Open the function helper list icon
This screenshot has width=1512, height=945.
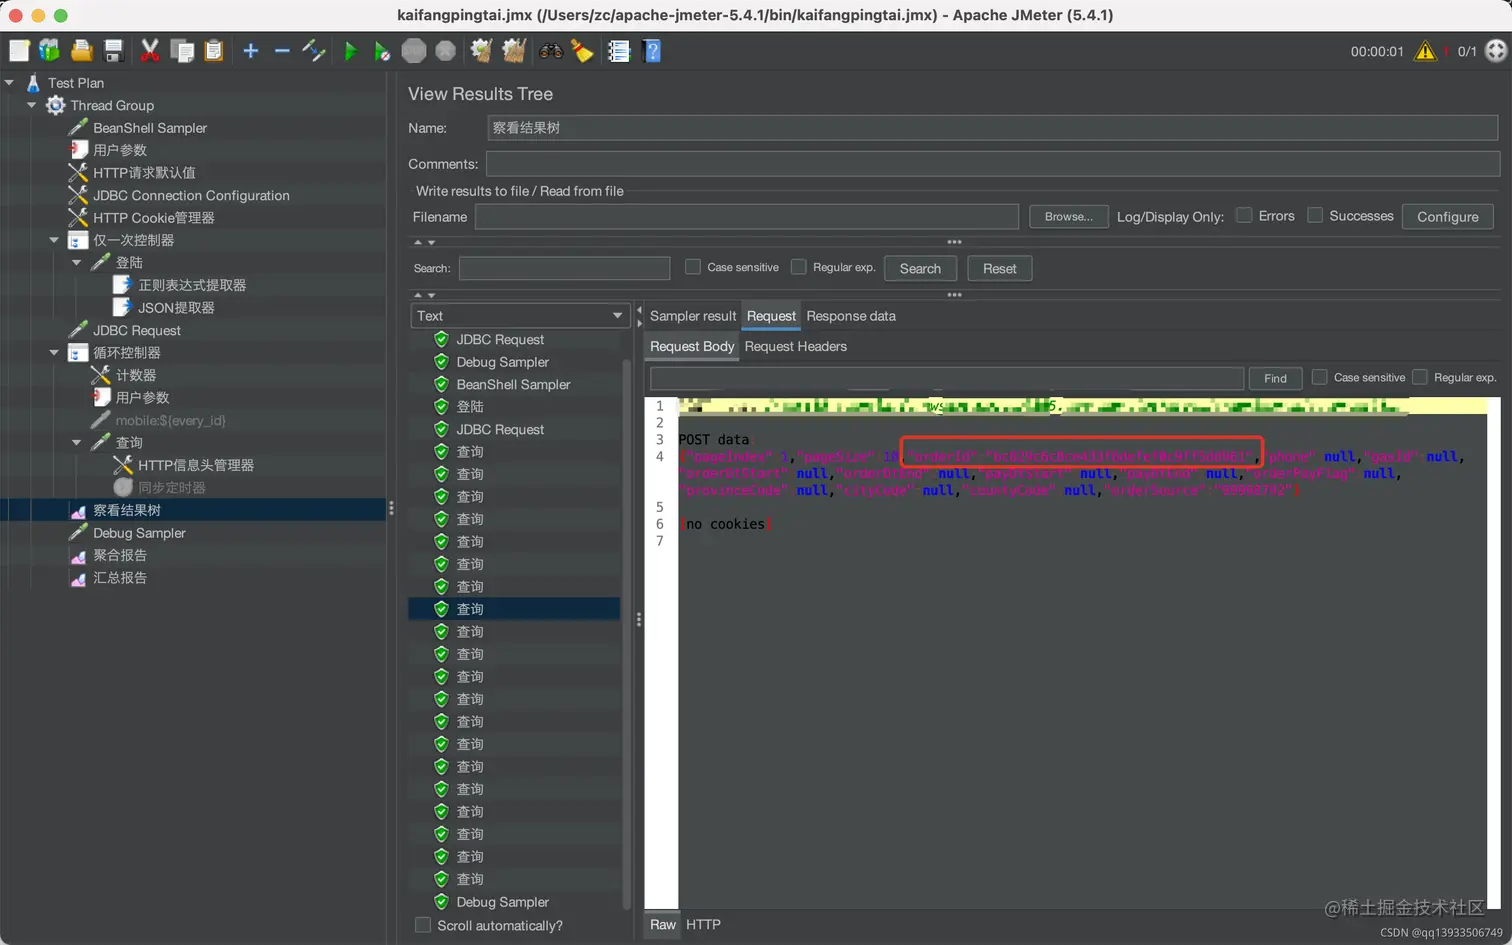(x=619, y=51)
